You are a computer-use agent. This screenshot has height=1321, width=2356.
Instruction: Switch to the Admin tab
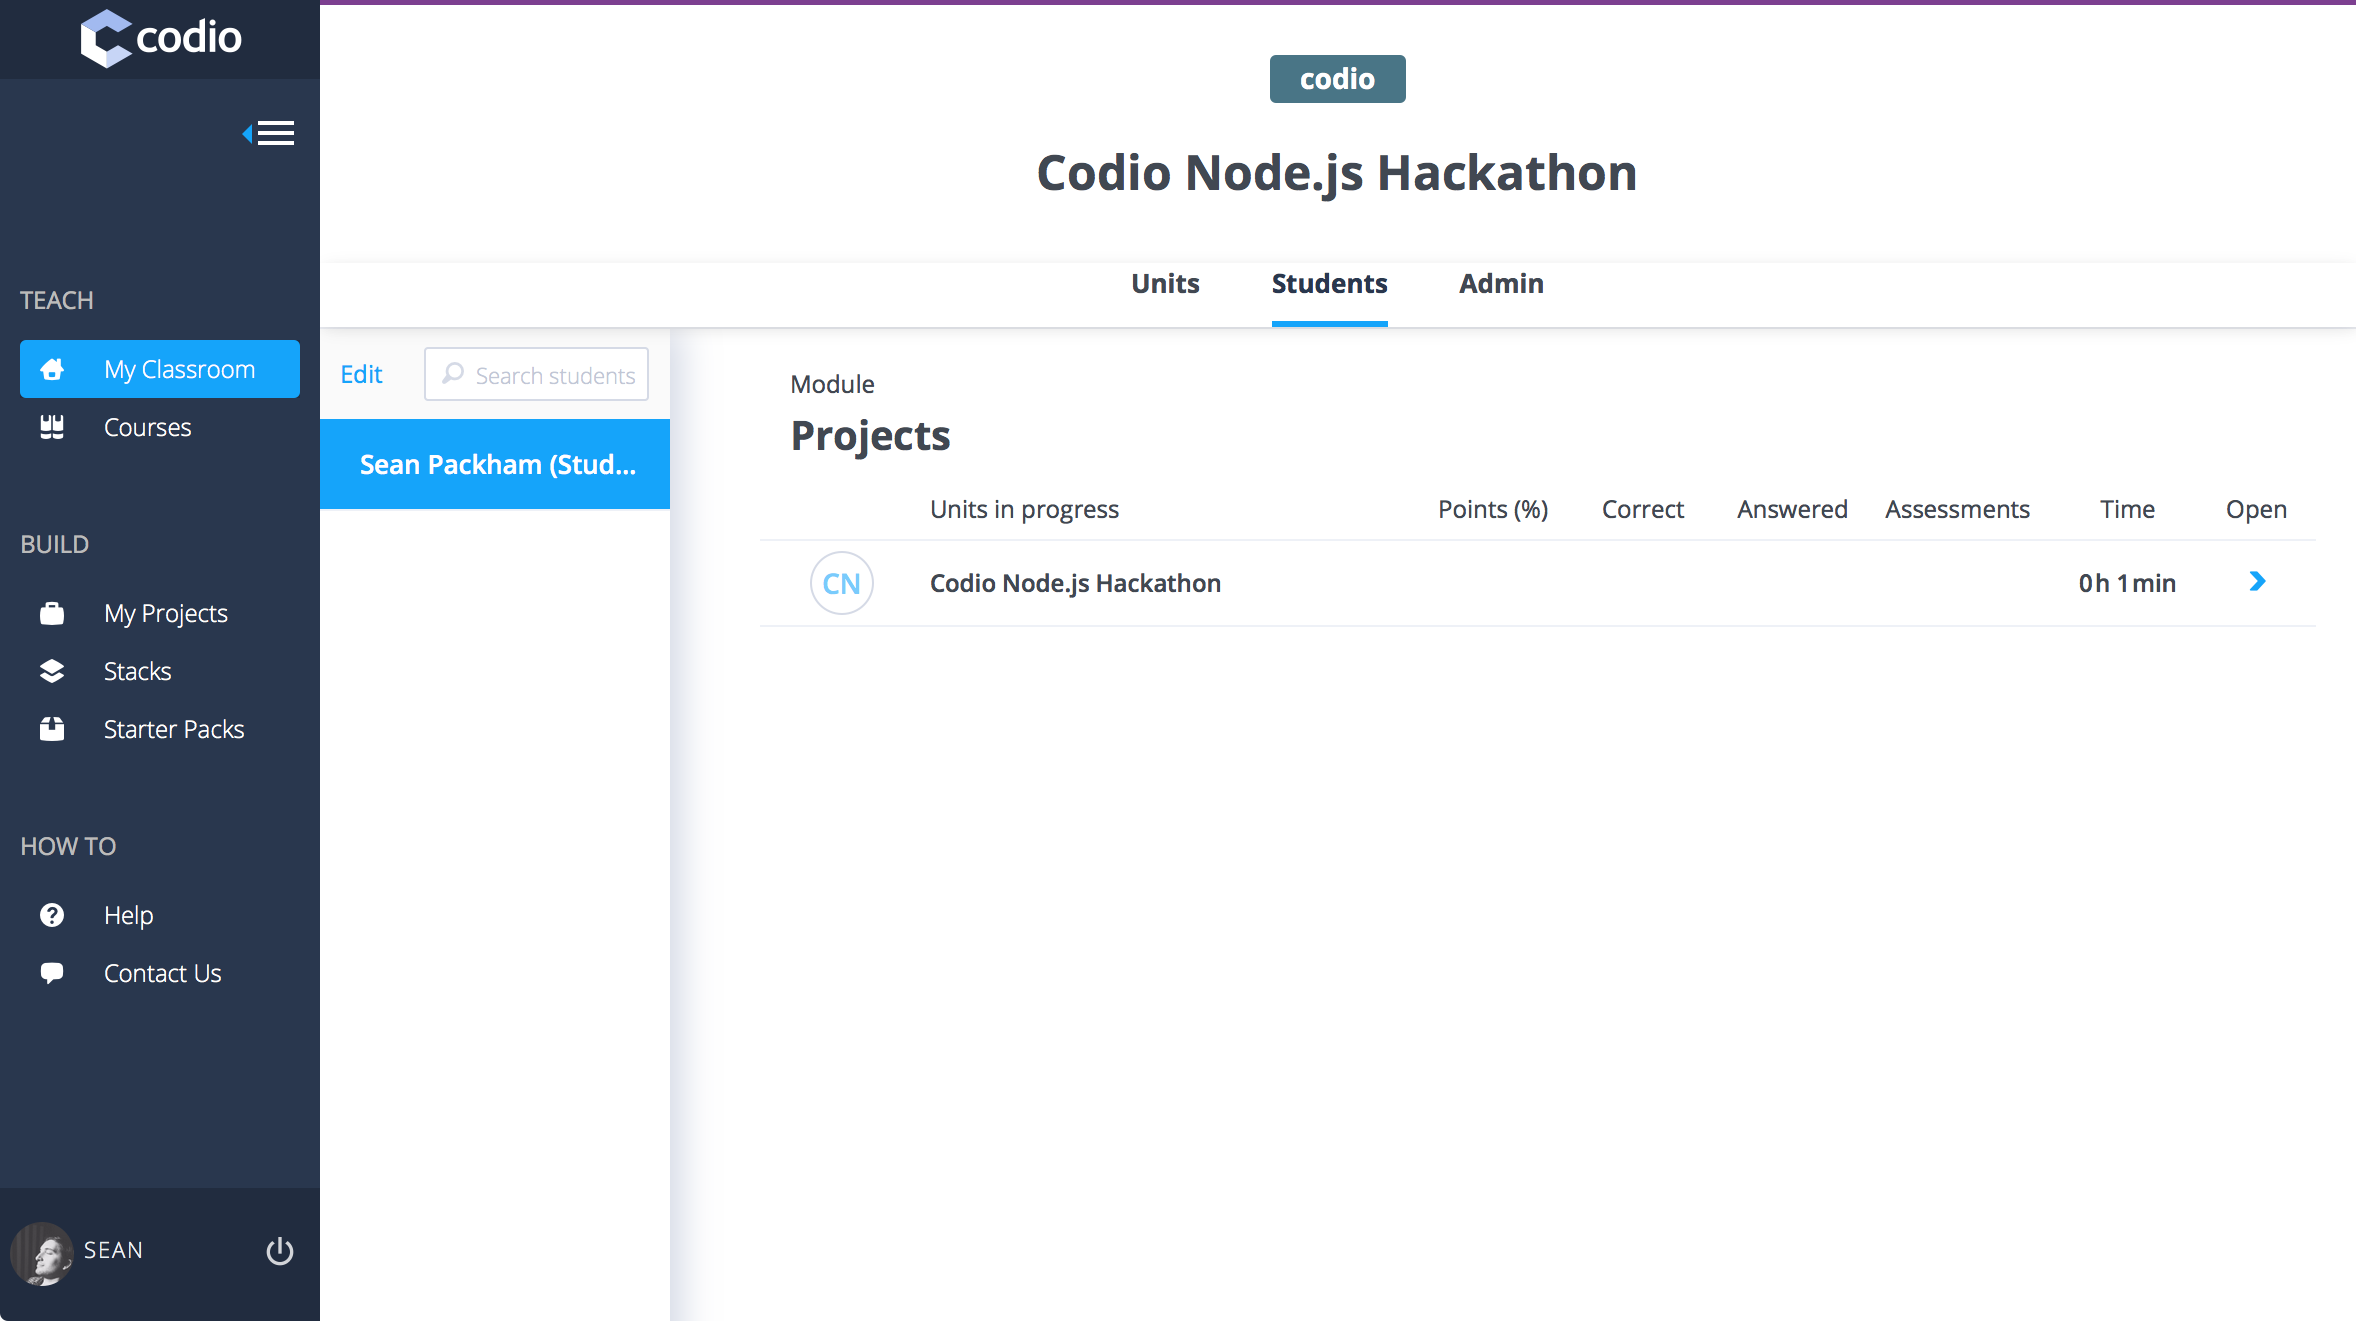point(1501,284)
